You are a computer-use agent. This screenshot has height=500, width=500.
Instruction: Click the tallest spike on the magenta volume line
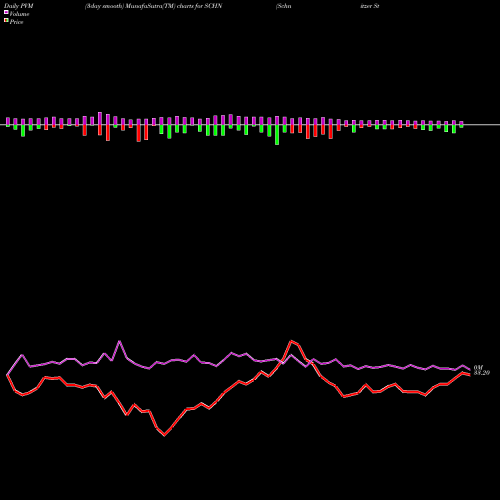(x=120, y=341)
